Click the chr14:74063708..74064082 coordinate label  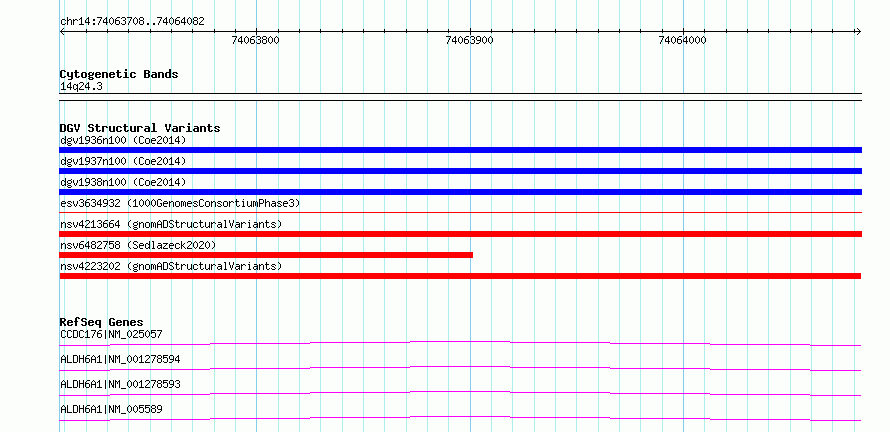point(132,22)
